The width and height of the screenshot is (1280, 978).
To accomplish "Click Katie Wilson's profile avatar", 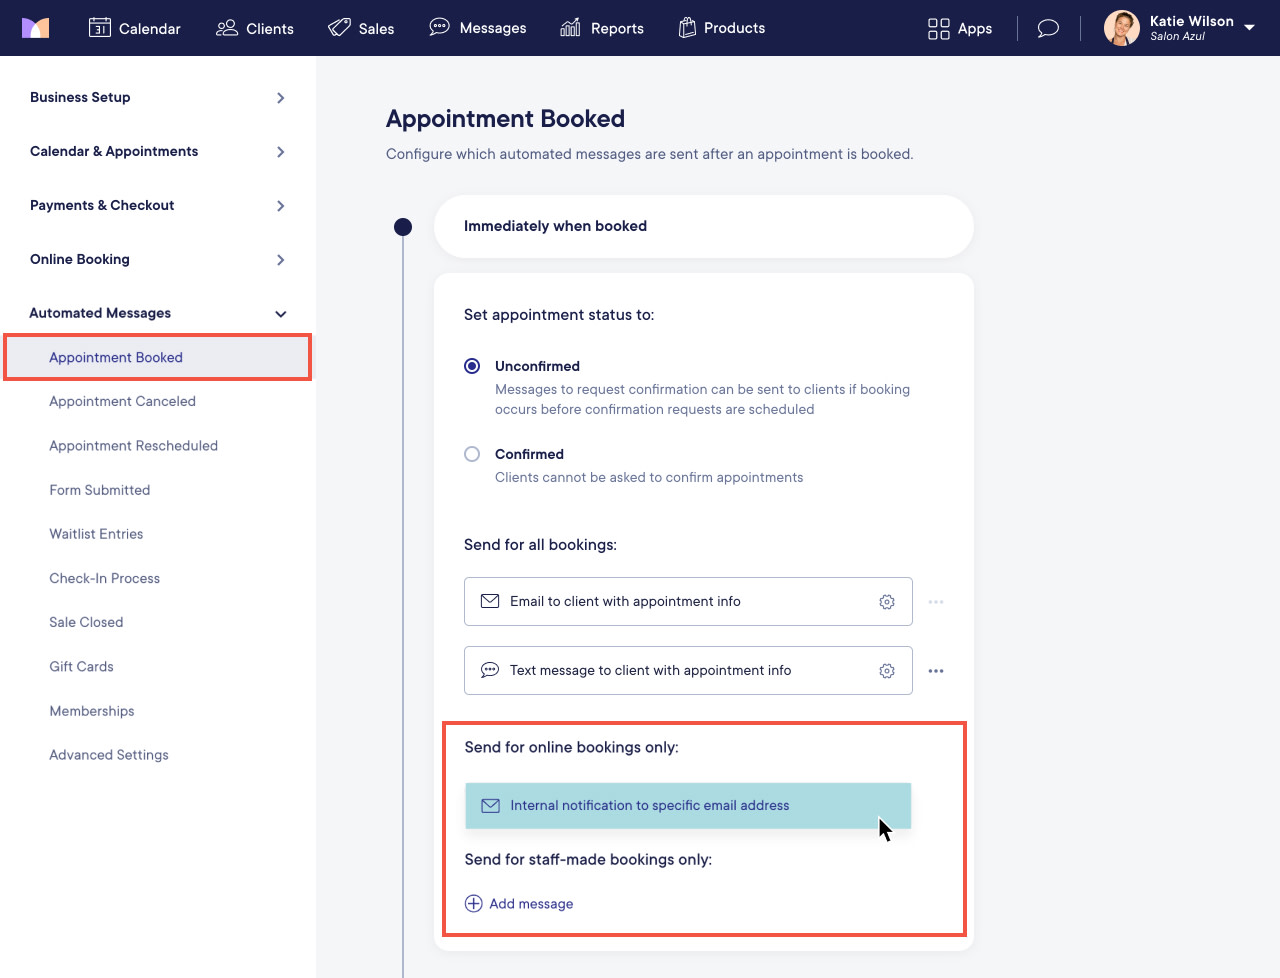I will (x=1121, y=28).
